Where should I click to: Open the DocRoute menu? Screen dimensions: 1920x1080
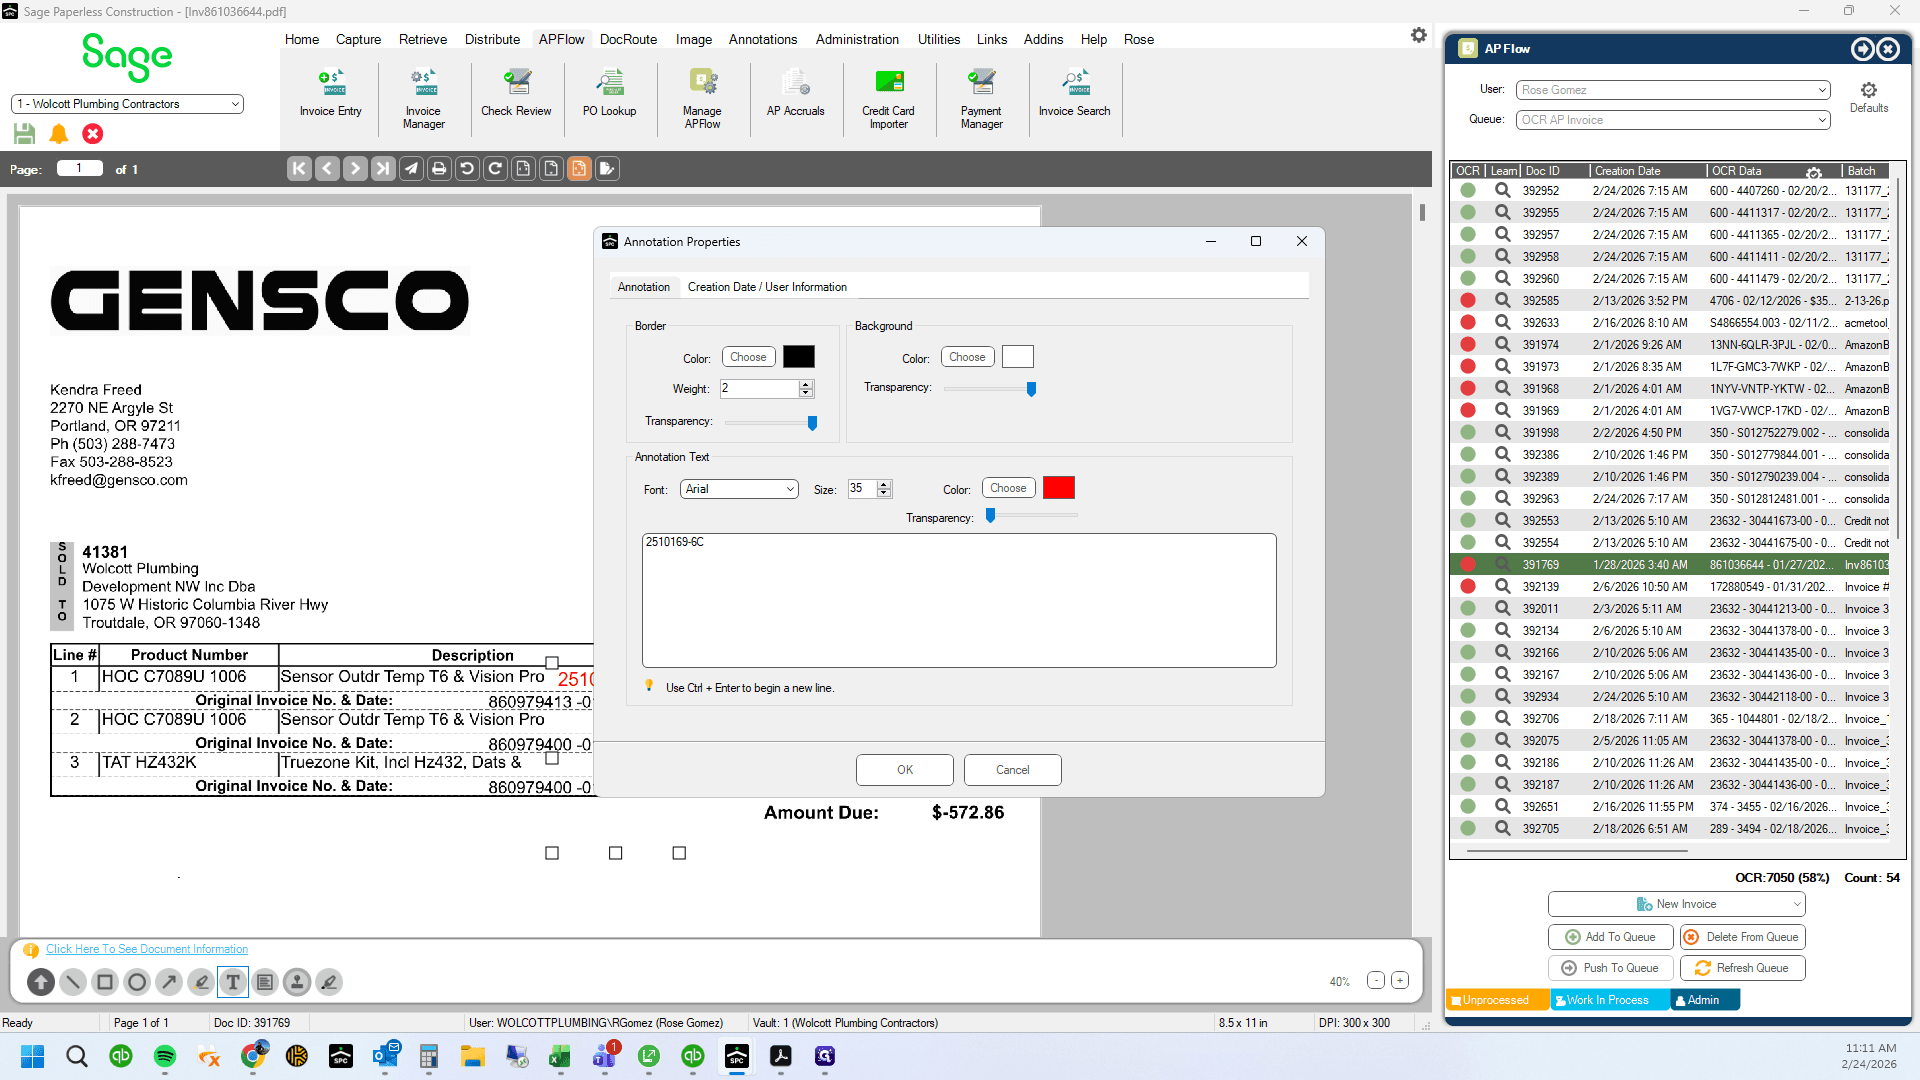[x=628, y=39]
